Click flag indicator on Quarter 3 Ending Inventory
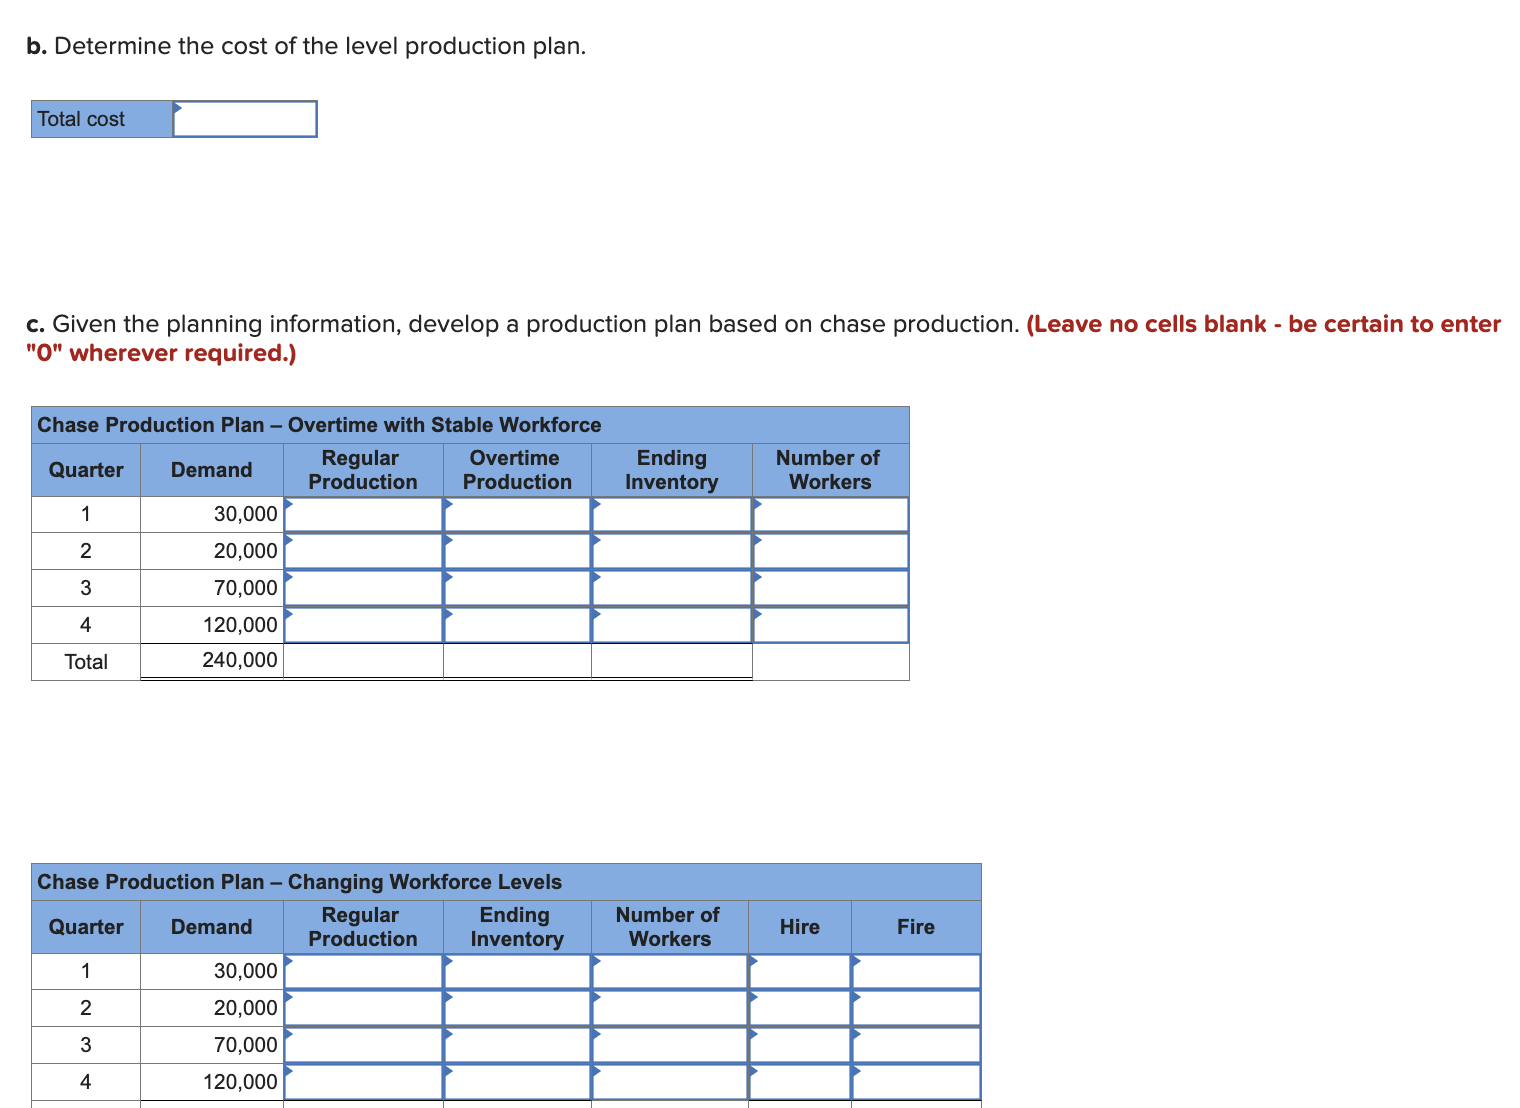1520x1108 pixels. tap(597, 576)
